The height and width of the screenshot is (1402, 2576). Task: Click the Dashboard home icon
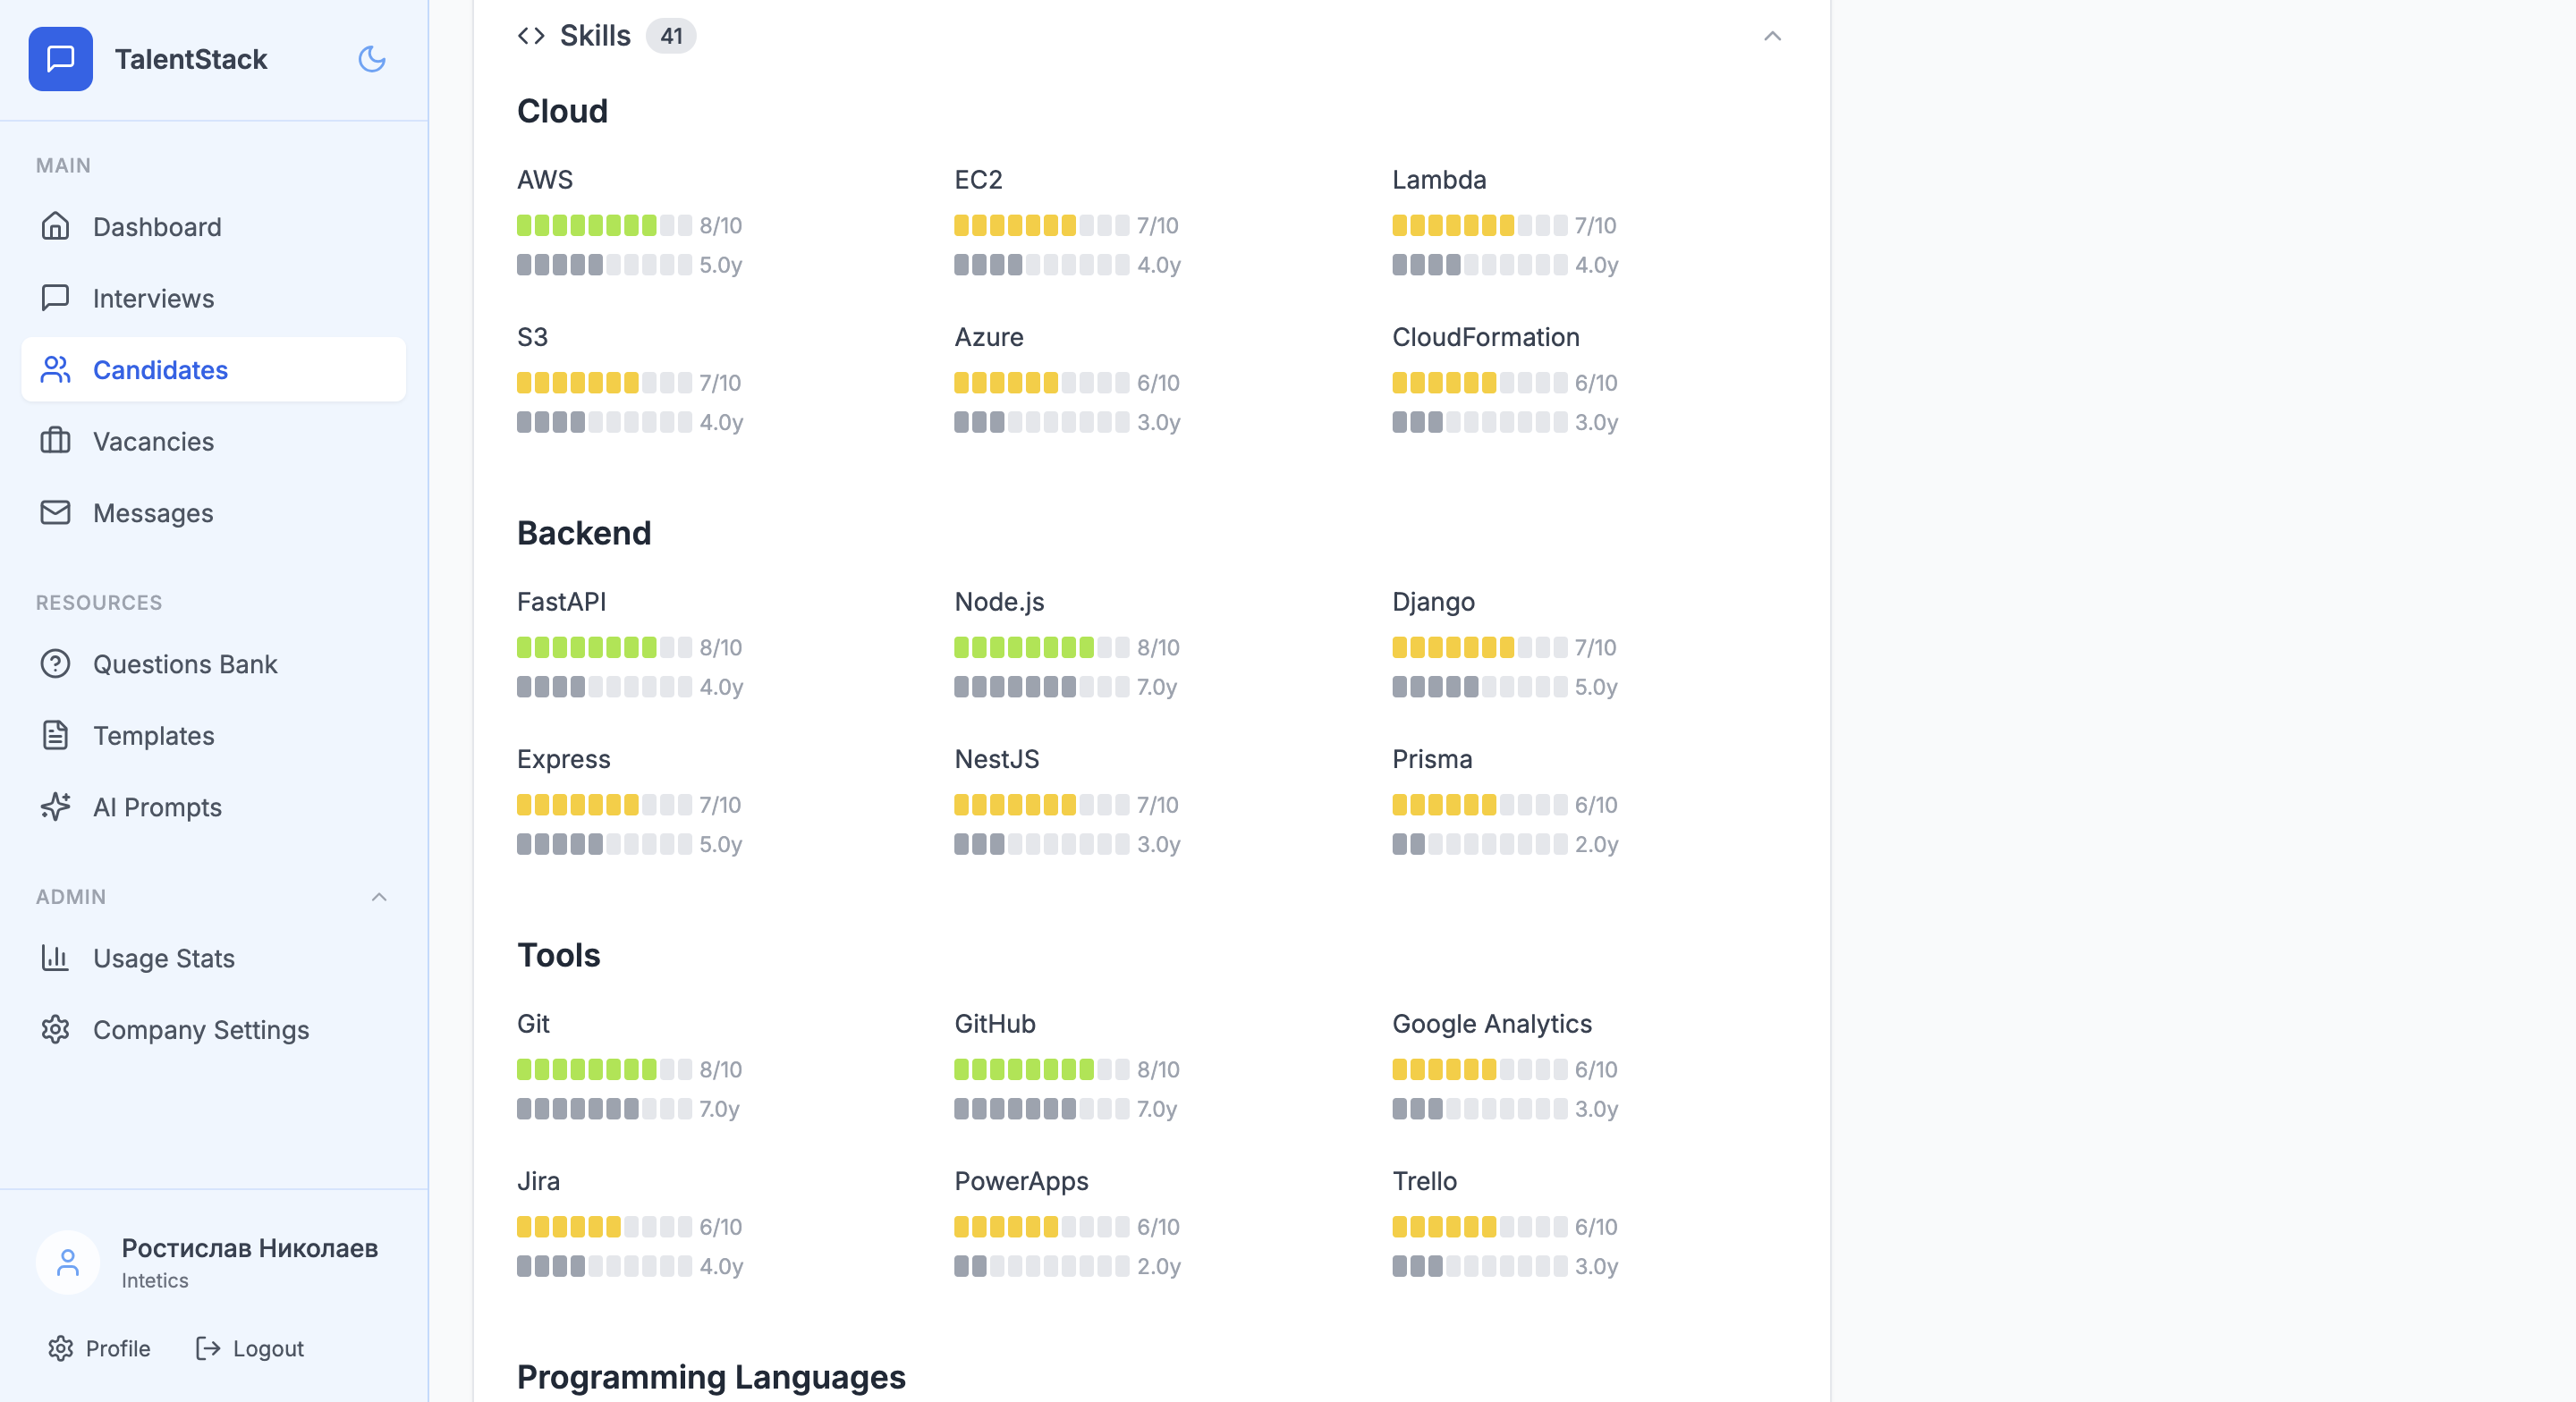55,227
